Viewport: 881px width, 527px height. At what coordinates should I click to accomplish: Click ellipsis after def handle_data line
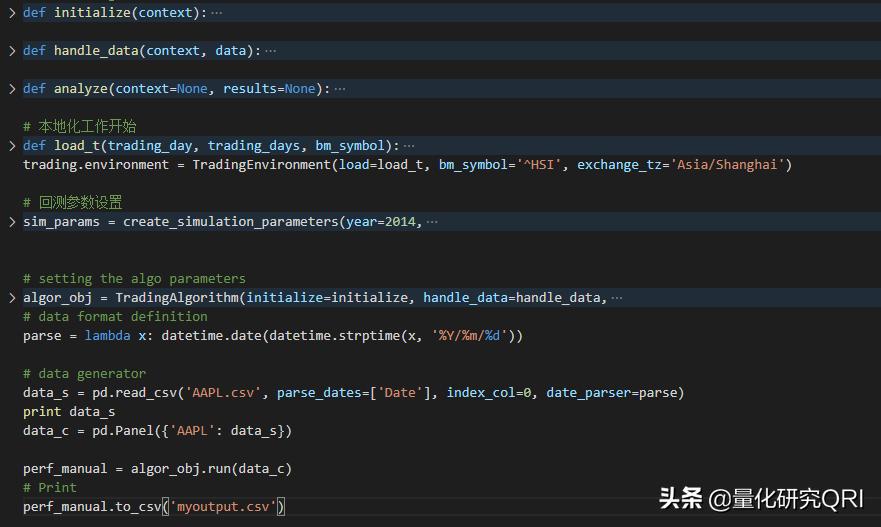coord(270,51)
